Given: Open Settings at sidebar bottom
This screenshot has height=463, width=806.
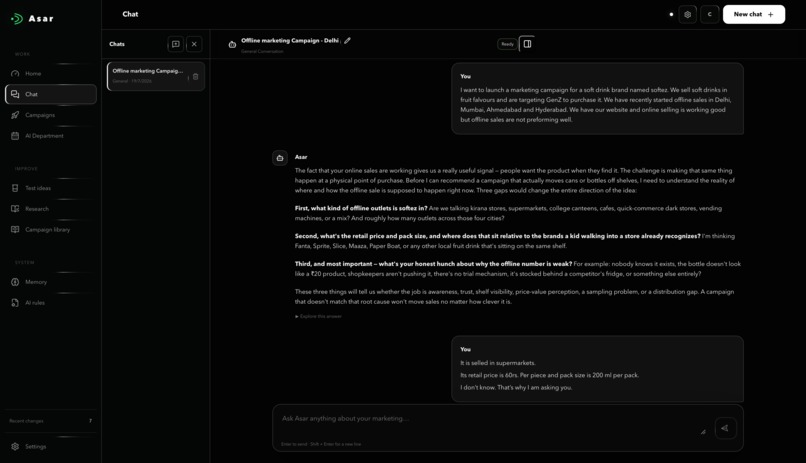Looking at the screenshot, I should pos(50,447).
